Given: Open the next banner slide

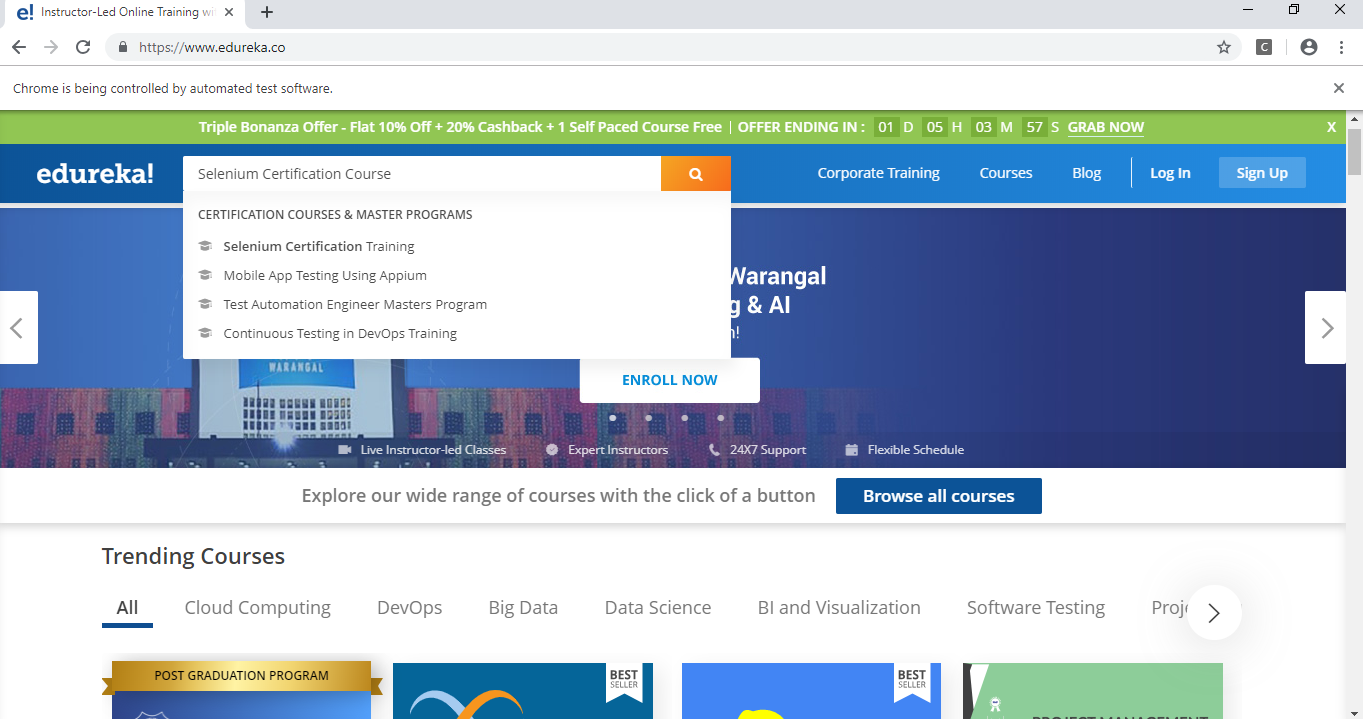Looking at the screenshot, I should click(1326, 327).
